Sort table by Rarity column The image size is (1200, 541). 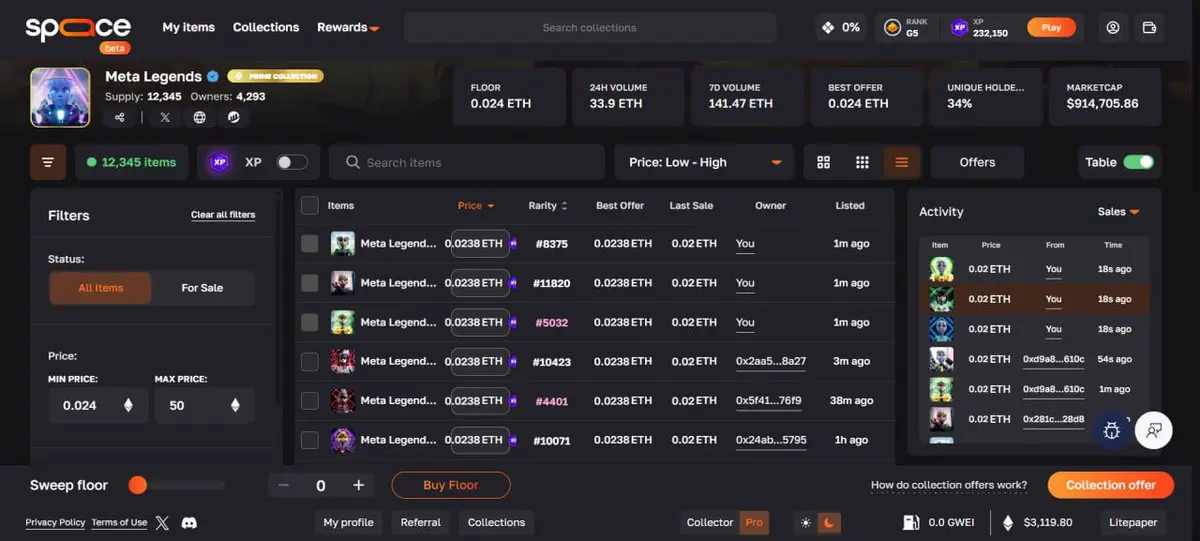point(547,205)
